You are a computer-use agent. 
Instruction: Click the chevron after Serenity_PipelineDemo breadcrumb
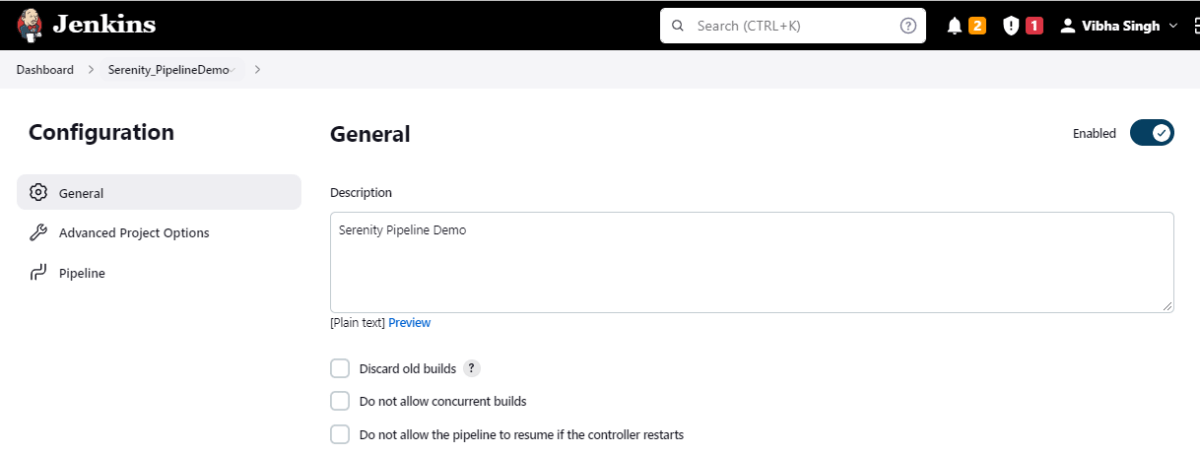coord(257,70)
